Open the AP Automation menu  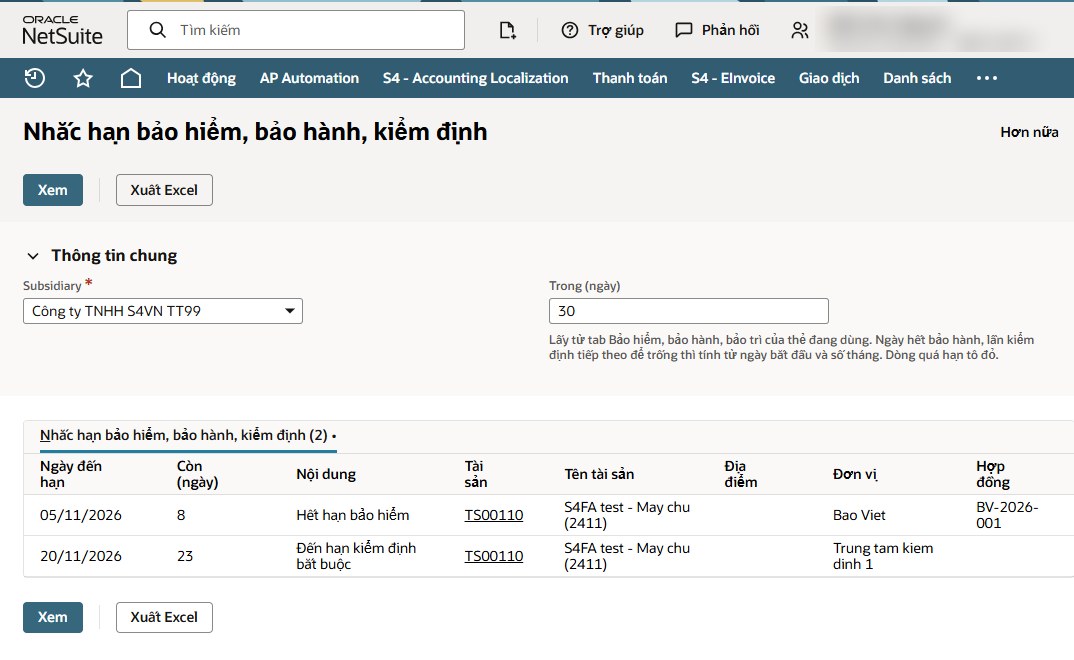(309, 78)
